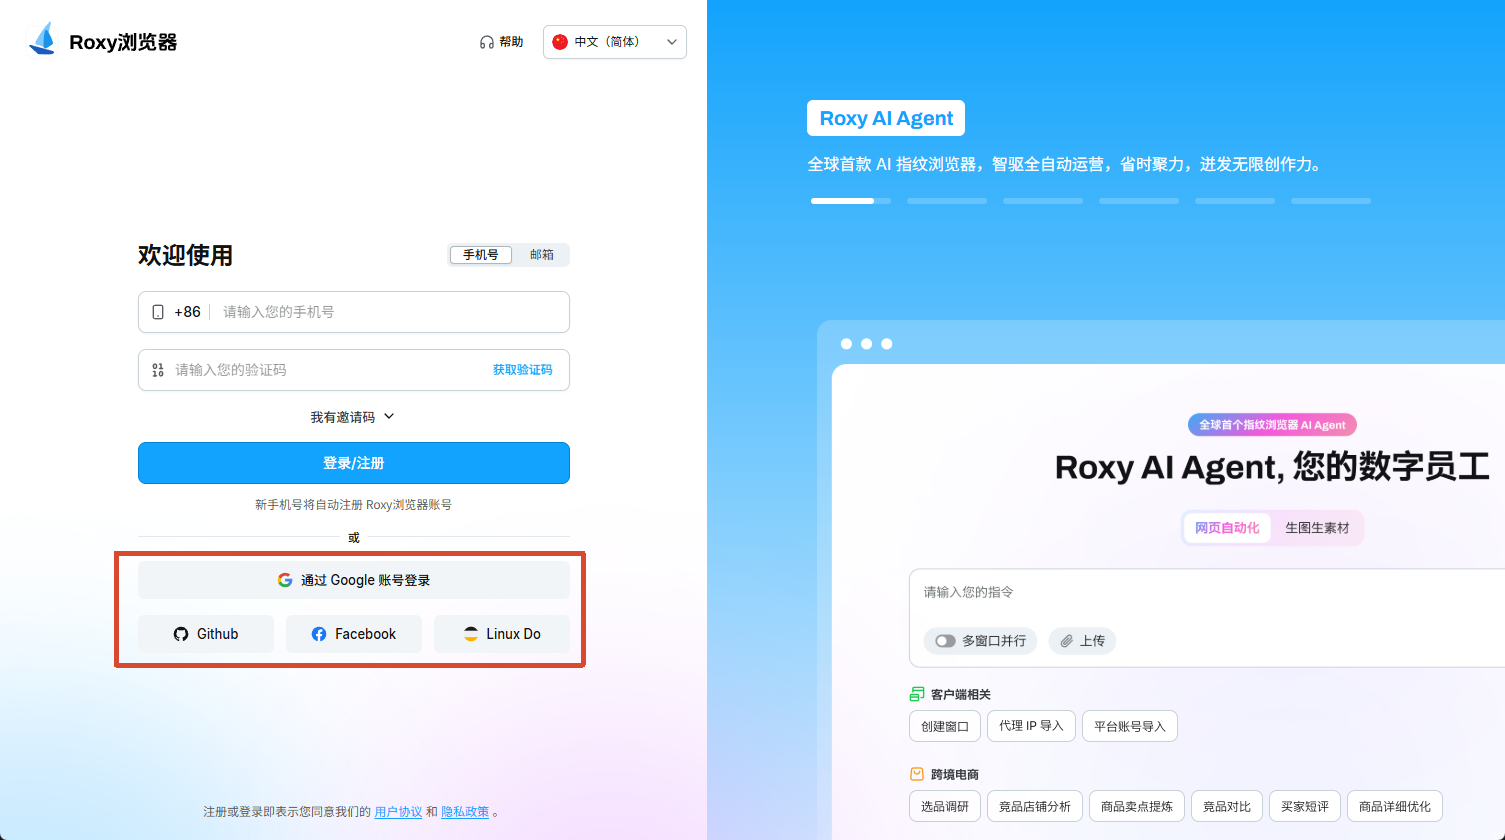
Task: Click the verification code field icon
Action: 158,370
